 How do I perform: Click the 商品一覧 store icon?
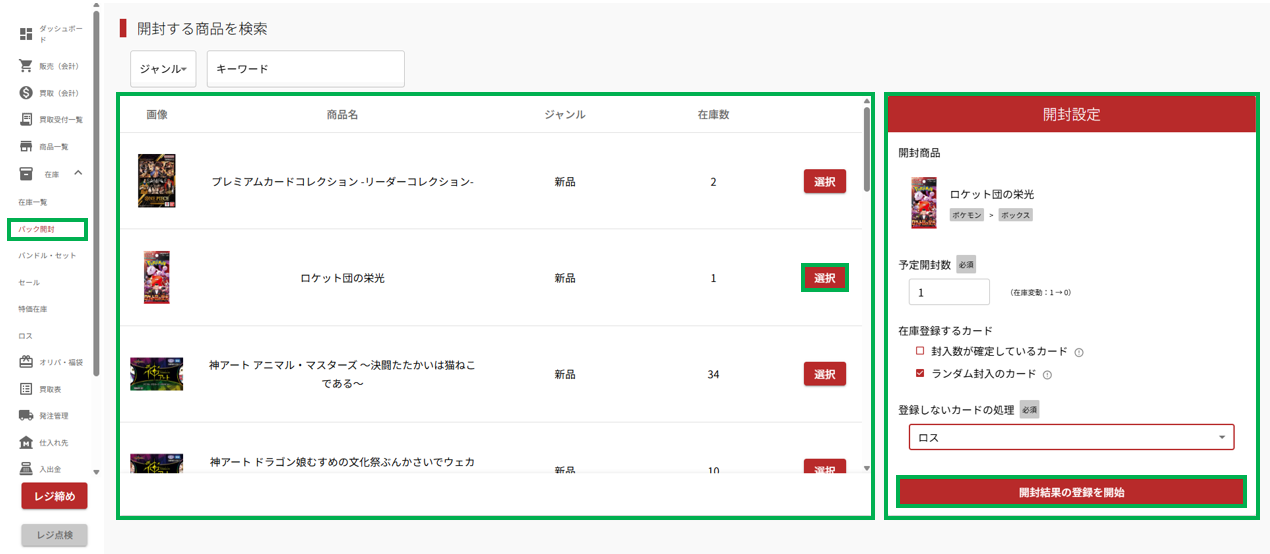click(x=26, y=147)
